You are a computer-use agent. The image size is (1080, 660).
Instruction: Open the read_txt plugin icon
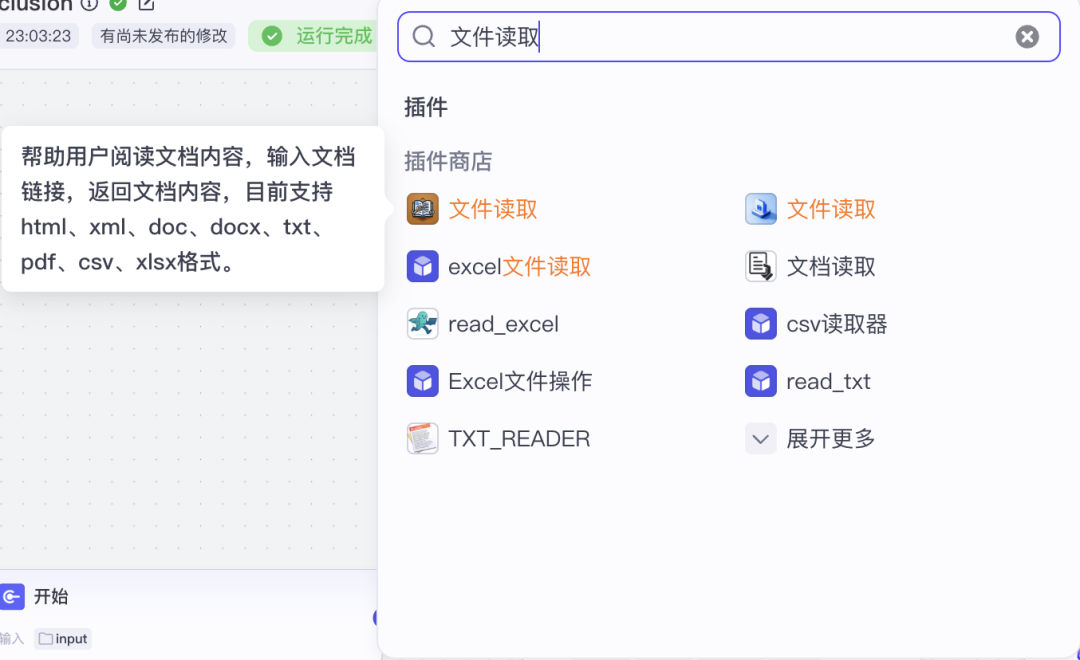(761, 381)
